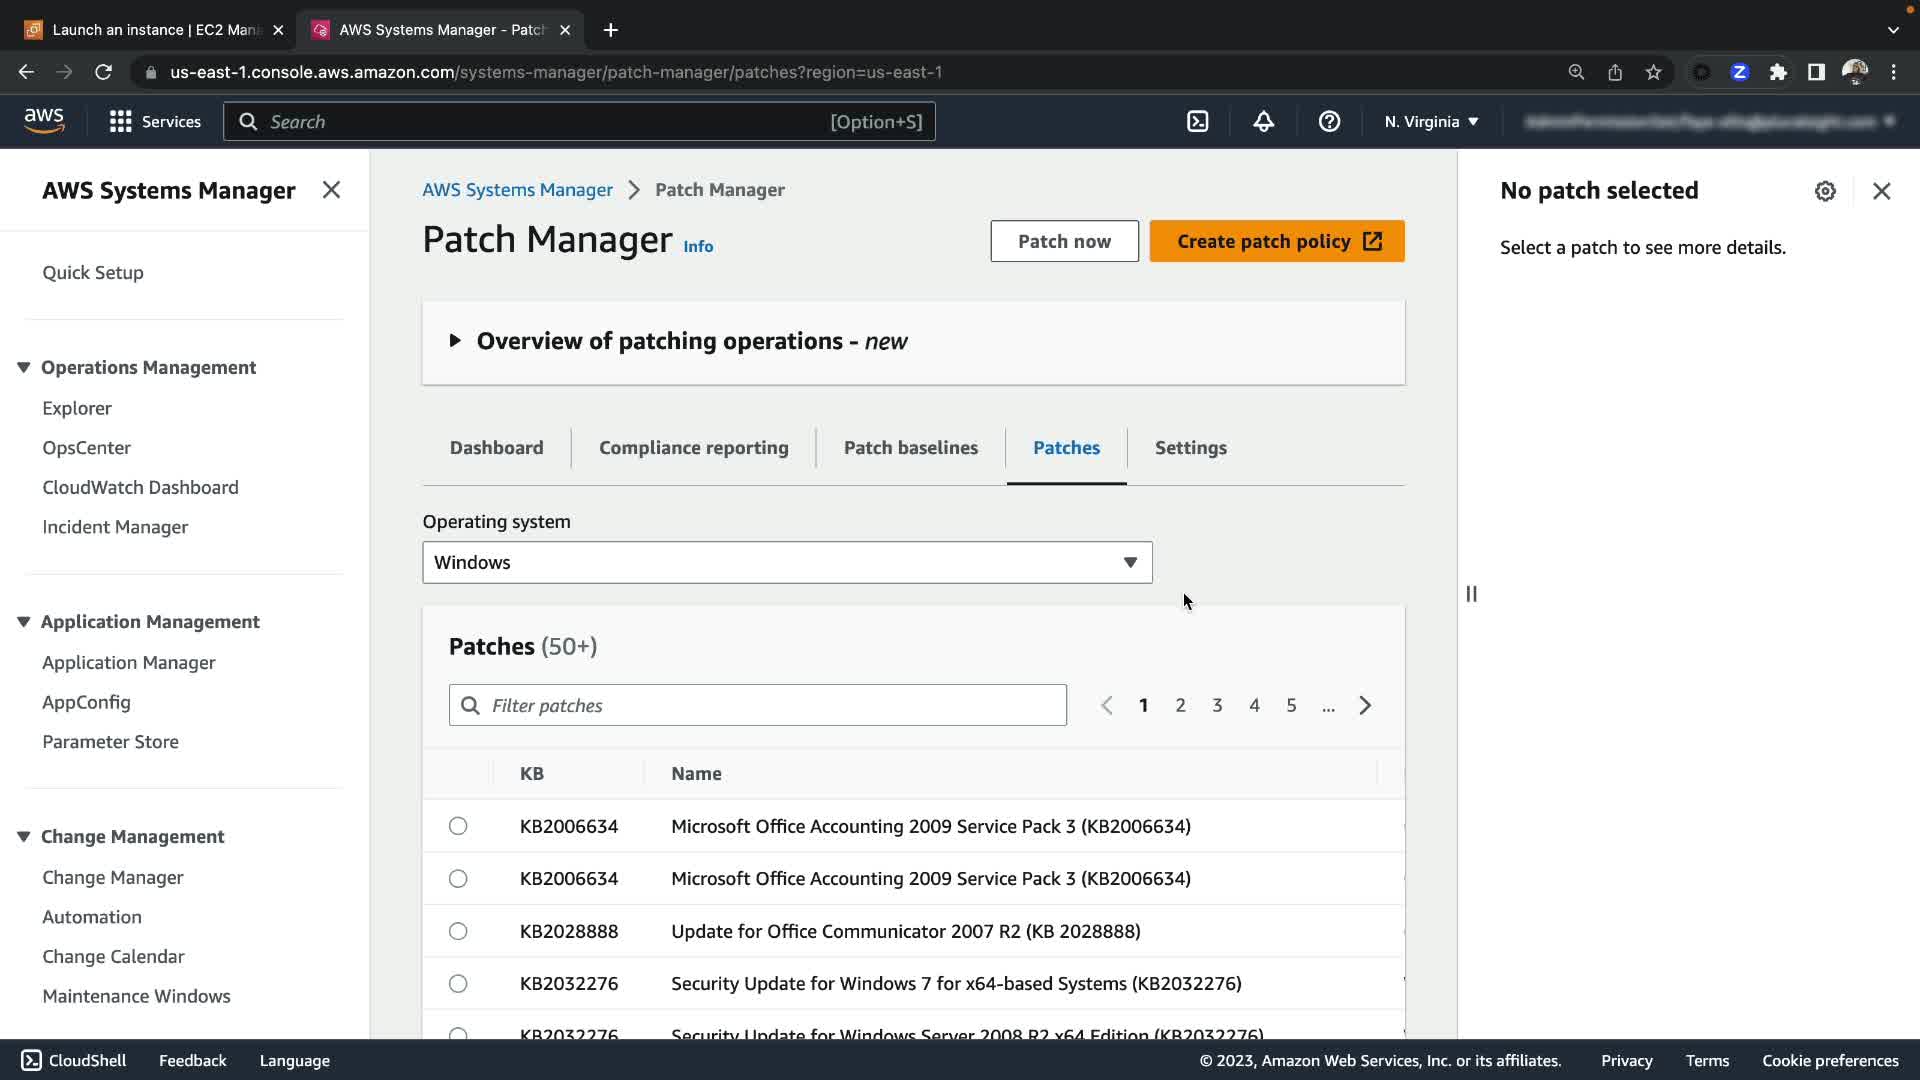The image size is (1920, 1080).
Task: Click the notifications bell icon
Action: coord(1263,122)
